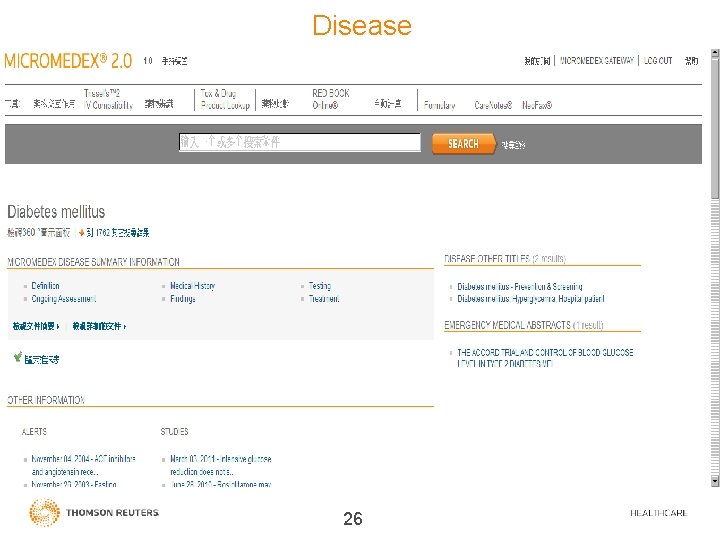Open the Testing link

click(320, 286)
